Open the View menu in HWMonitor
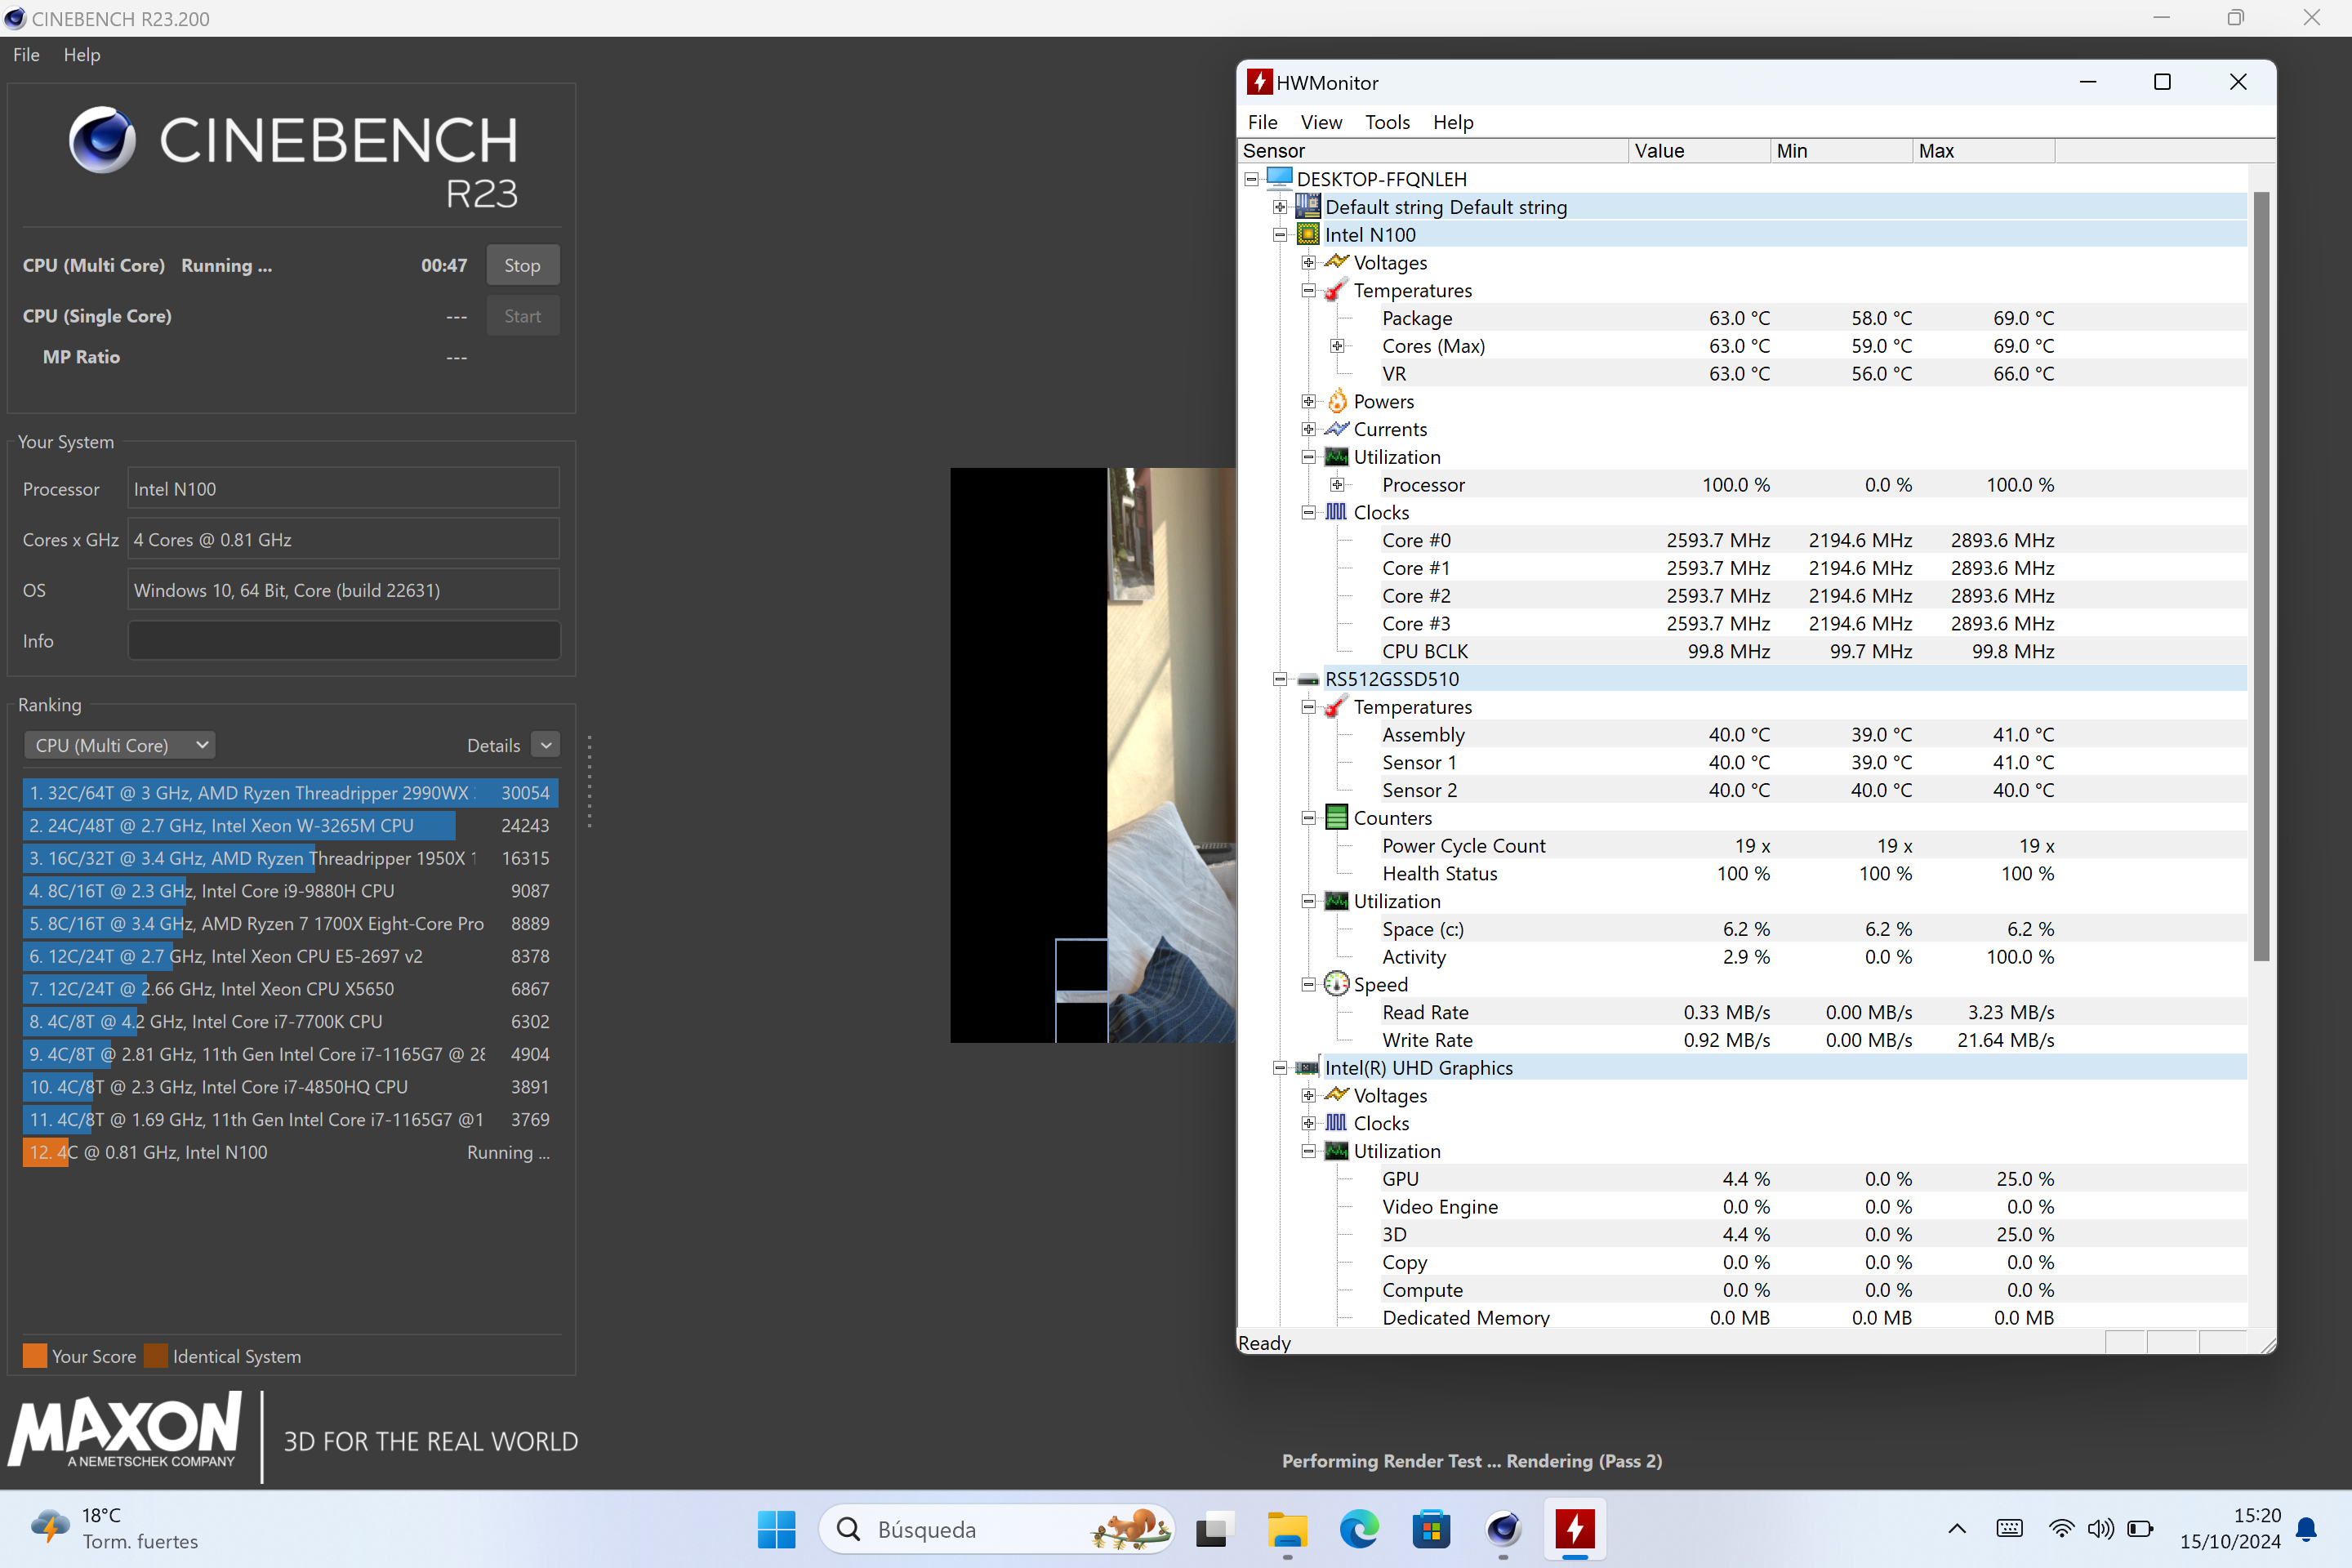 [1318, 121]
